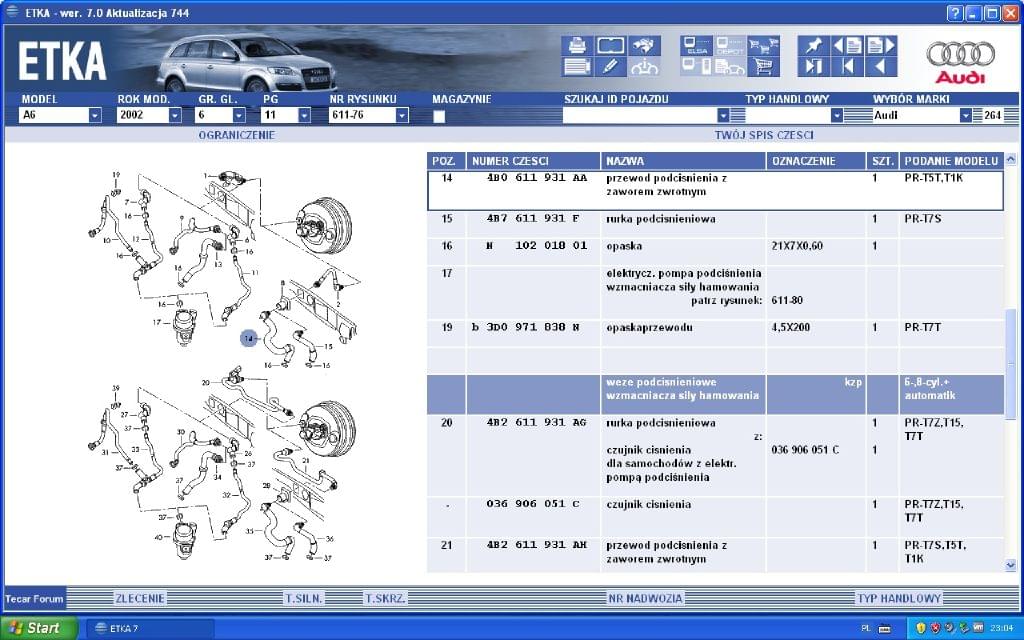Expand the GR. GL. dropdown showing 6

[239, 116]
